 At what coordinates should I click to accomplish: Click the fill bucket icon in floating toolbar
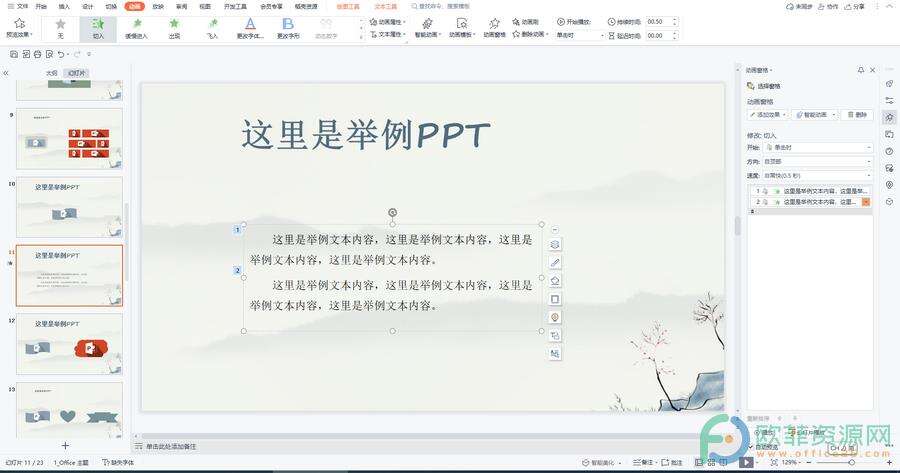pyautogui.click(x=554, y=281)
